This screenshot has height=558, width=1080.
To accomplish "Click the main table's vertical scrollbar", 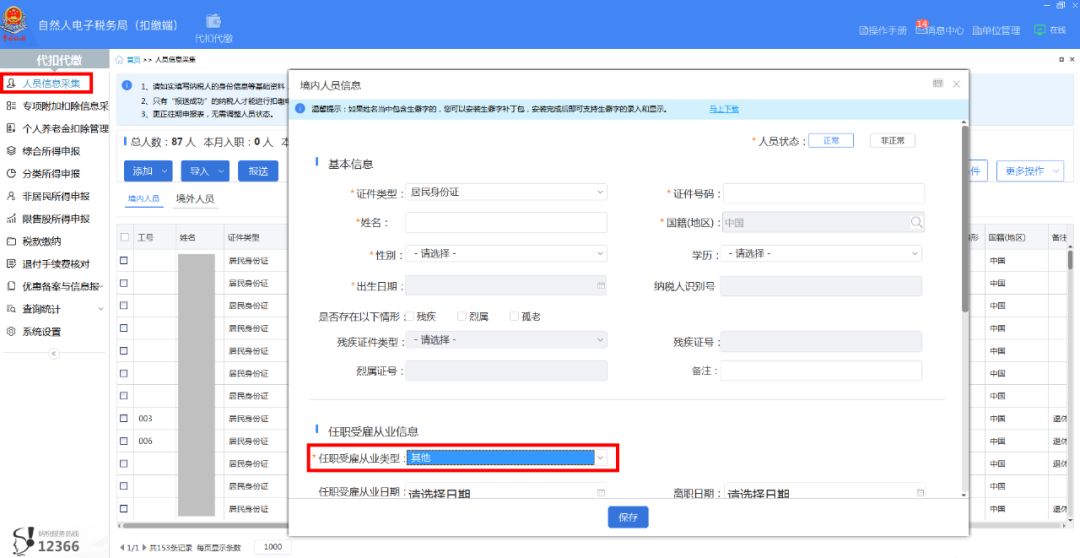I will click(1070, 259).
